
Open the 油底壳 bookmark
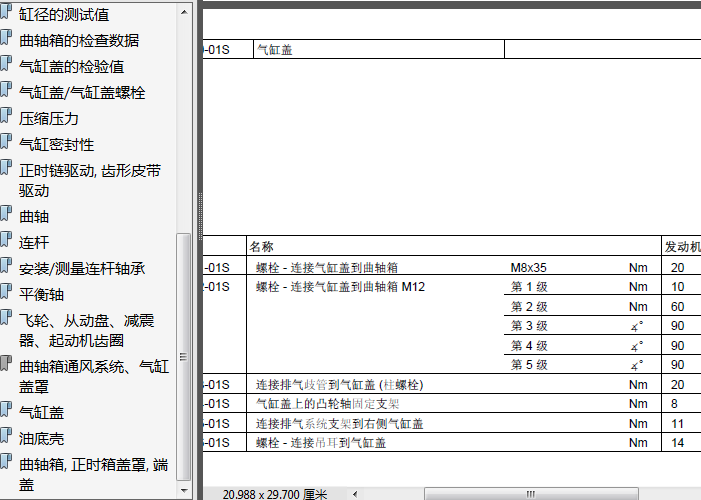42,438
